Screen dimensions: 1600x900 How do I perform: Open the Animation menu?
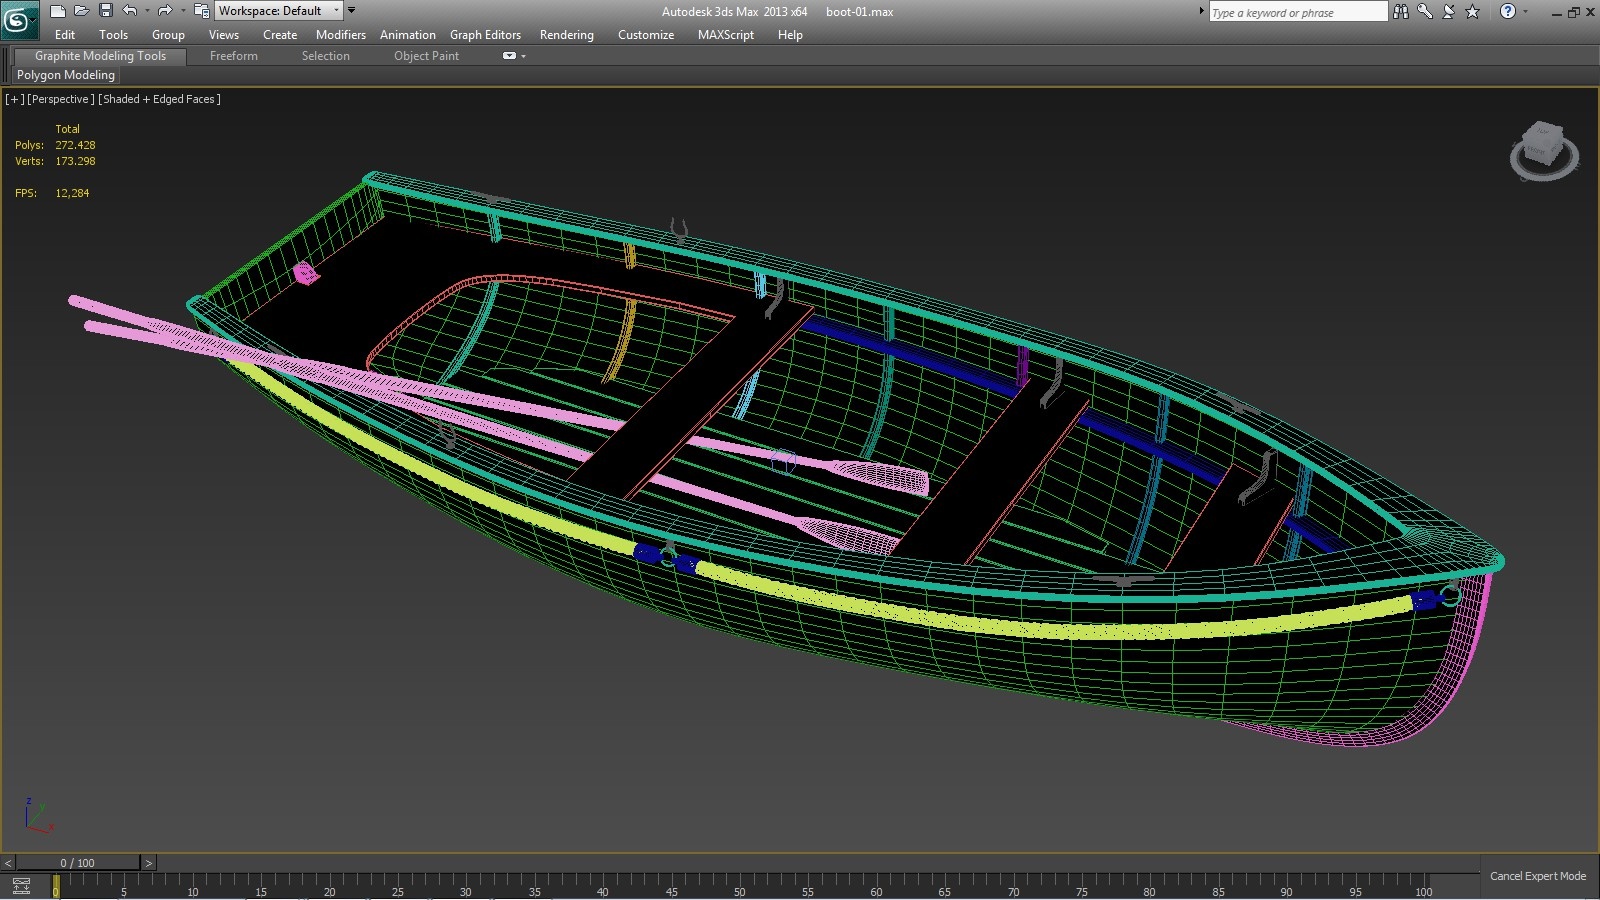tap(408, 35)
